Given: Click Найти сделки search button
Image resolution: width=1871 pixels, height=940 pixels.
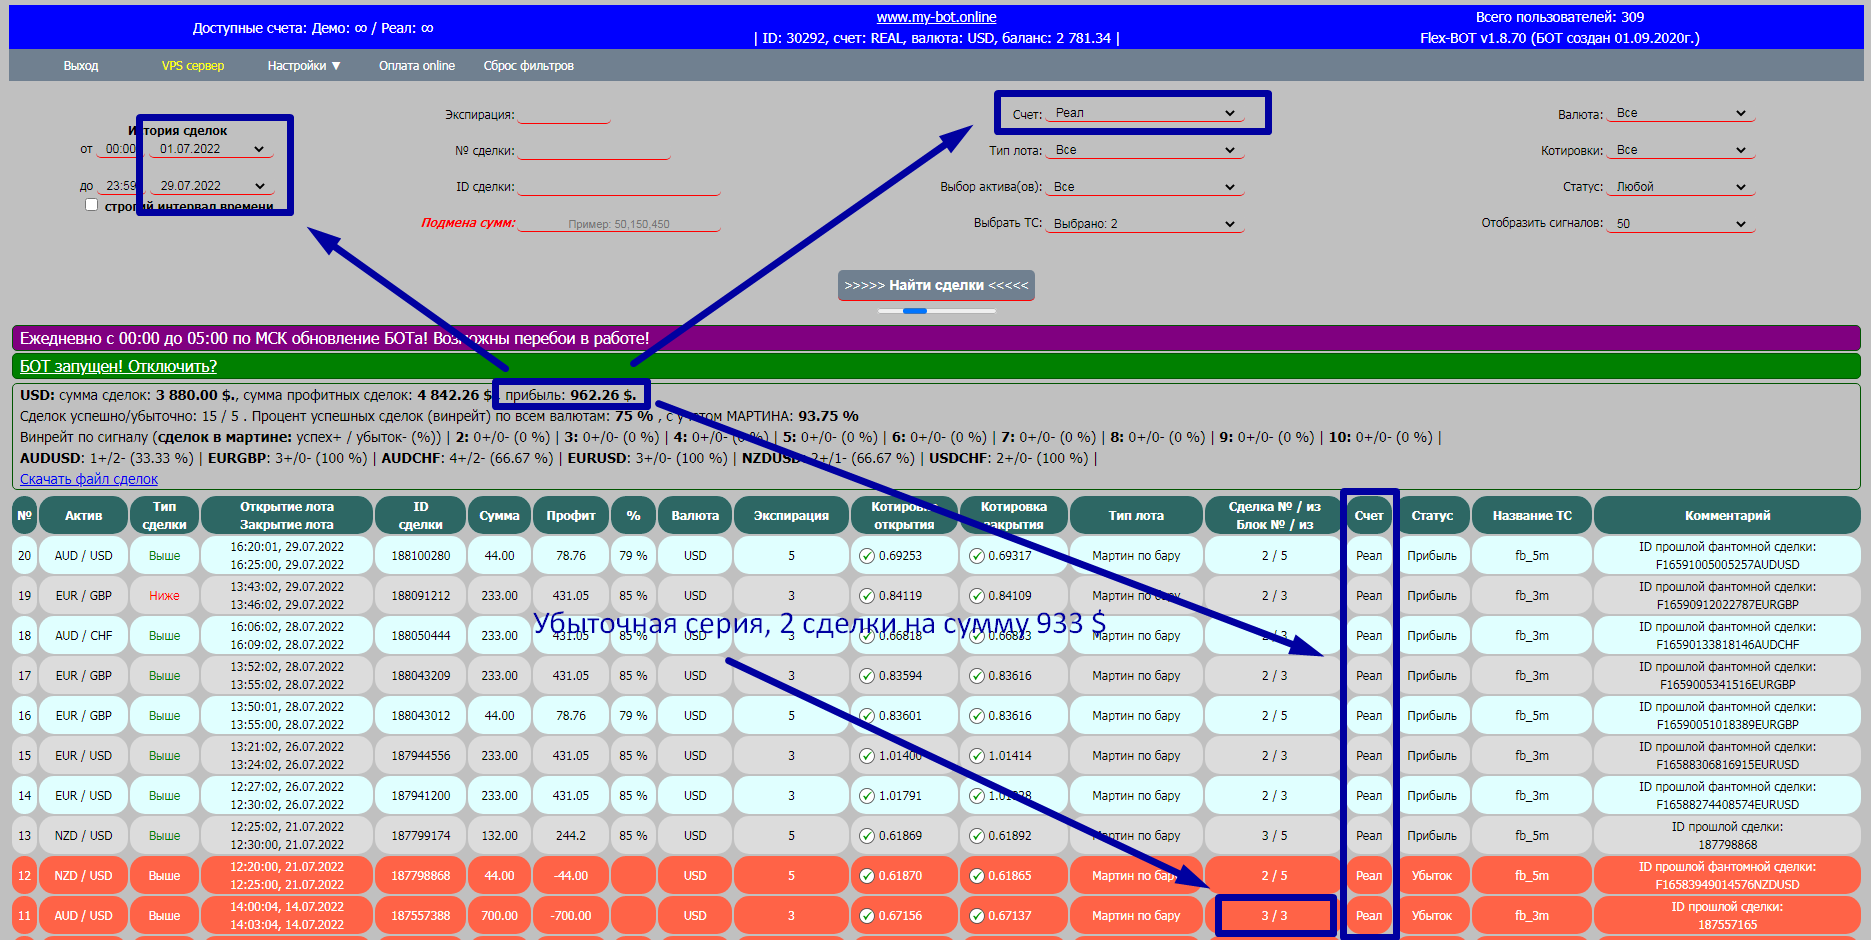Looking at the screenshot, I should pyautogui.click(x=936, y=285).
